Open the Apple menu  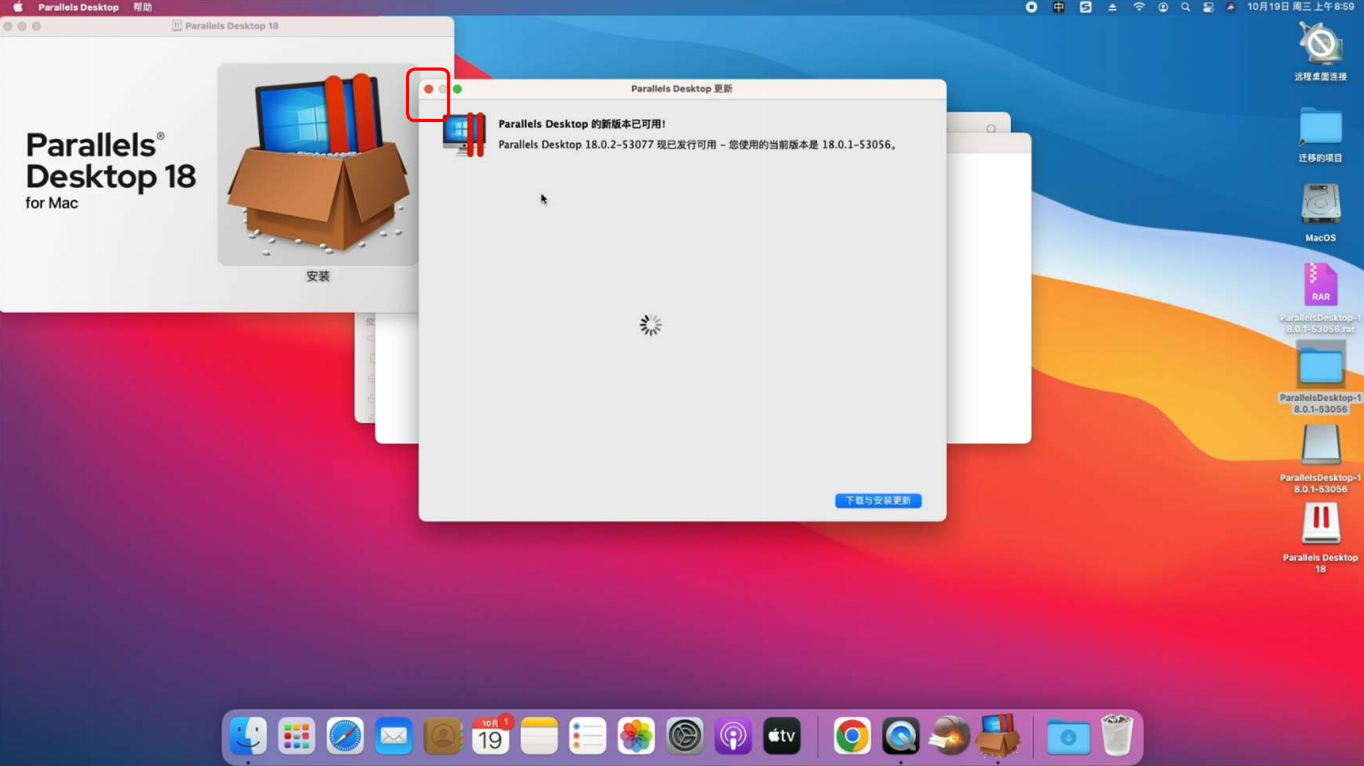17,7
